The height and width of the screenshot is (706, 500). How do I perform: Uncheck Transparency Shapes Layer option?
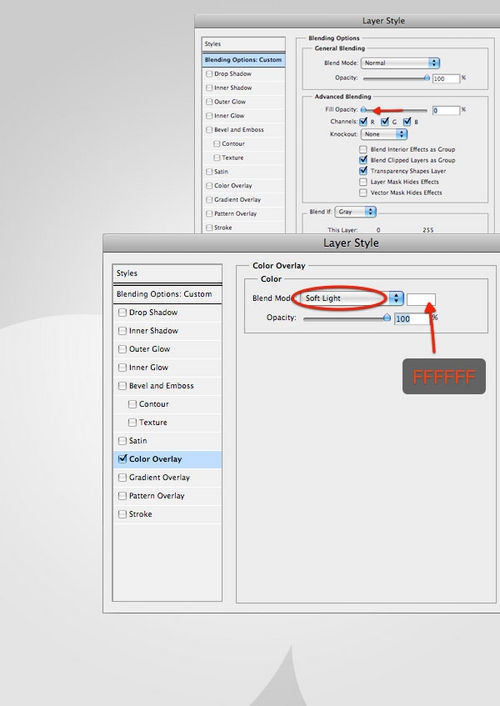pos(363,171)
